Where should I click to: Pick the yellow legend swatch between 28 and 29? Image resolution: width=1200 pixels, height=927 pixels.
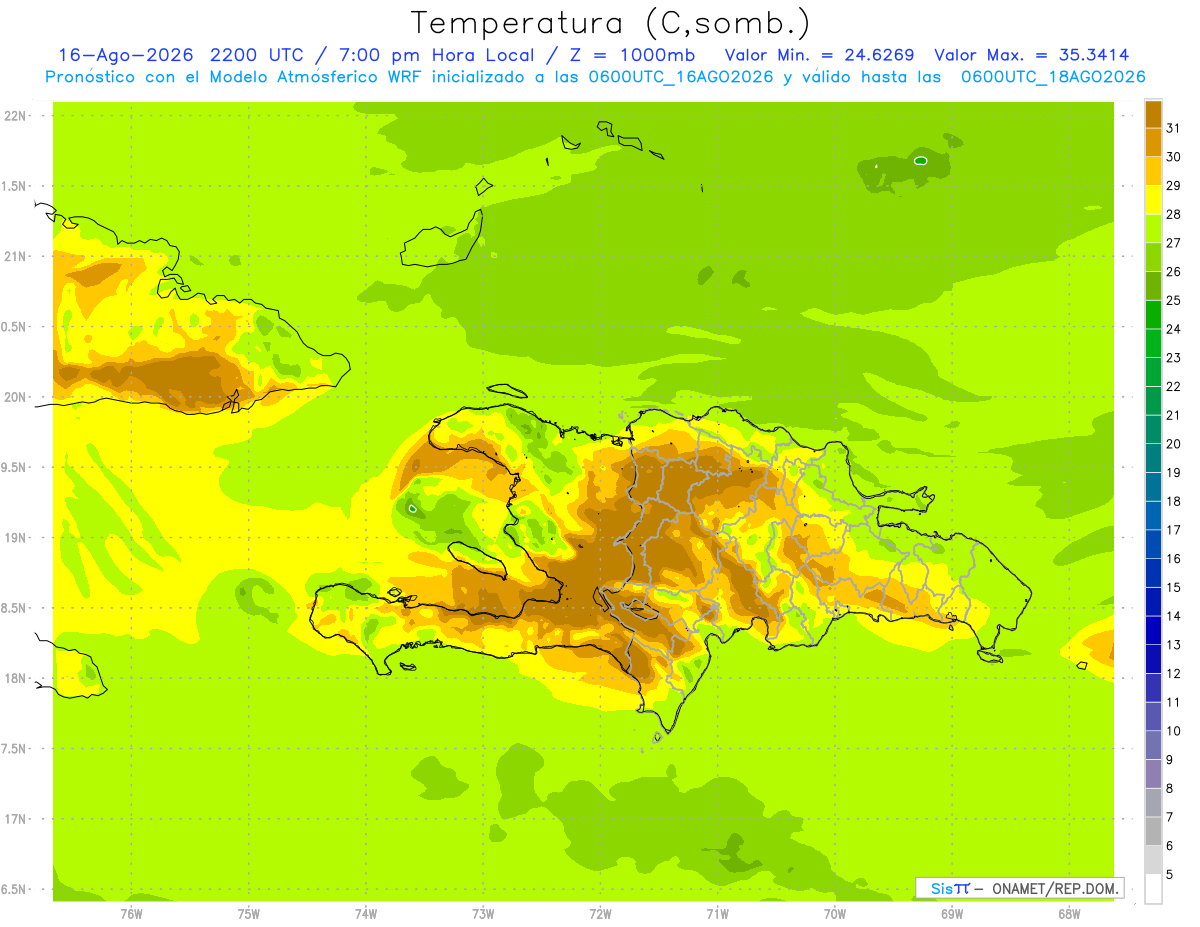click(x=1153, y=200)
